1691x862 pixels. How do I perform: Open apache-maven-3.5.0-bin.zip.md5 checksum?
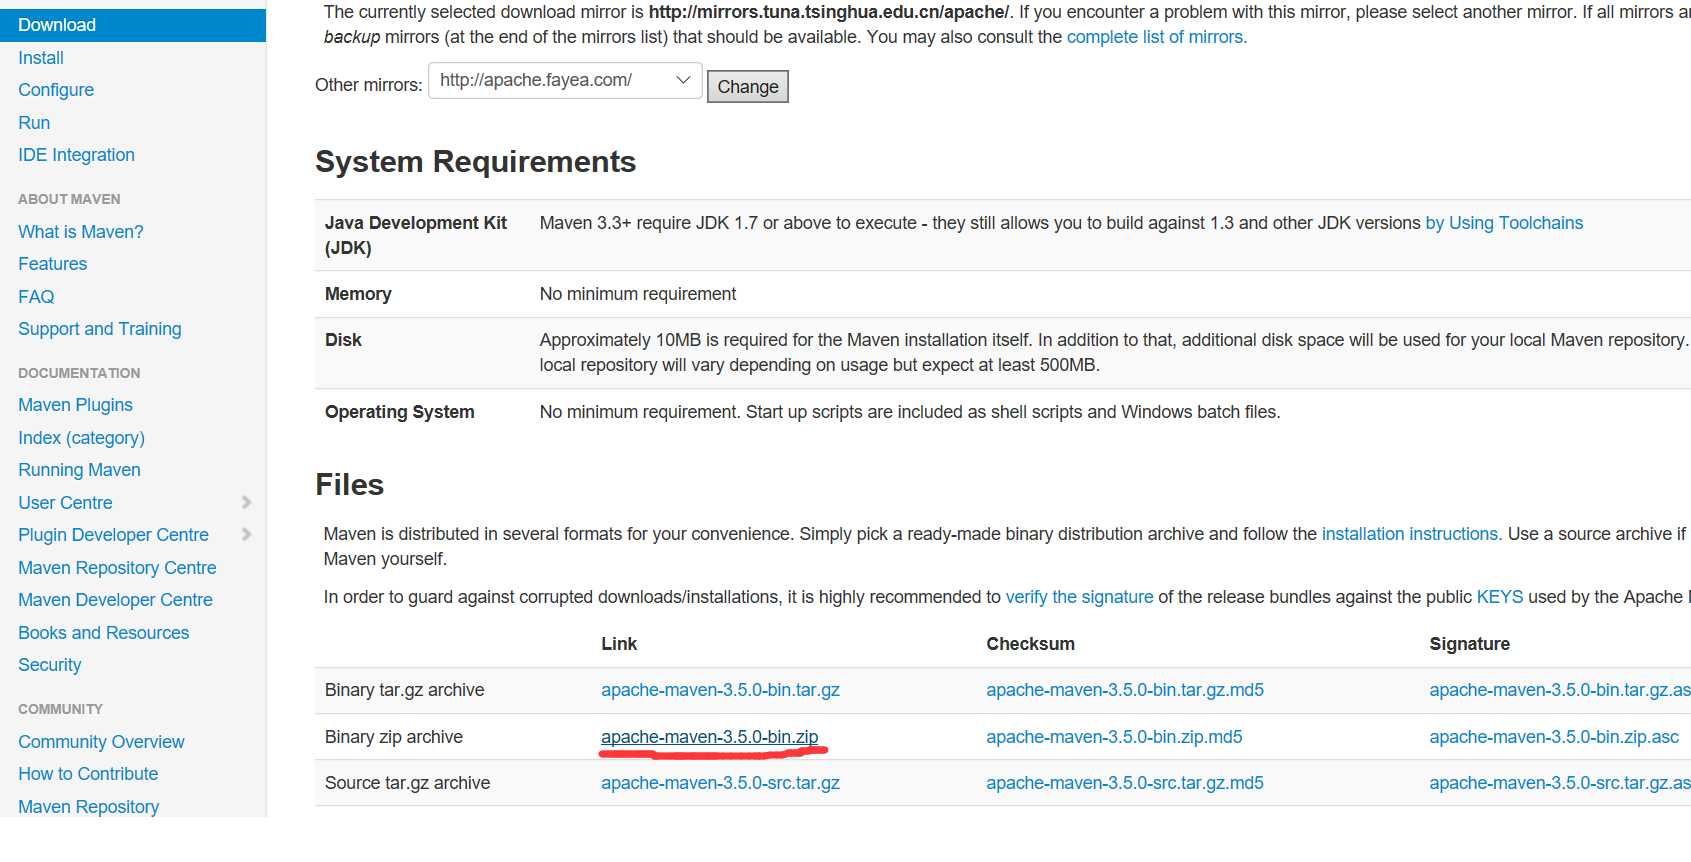click(1114, 737)
